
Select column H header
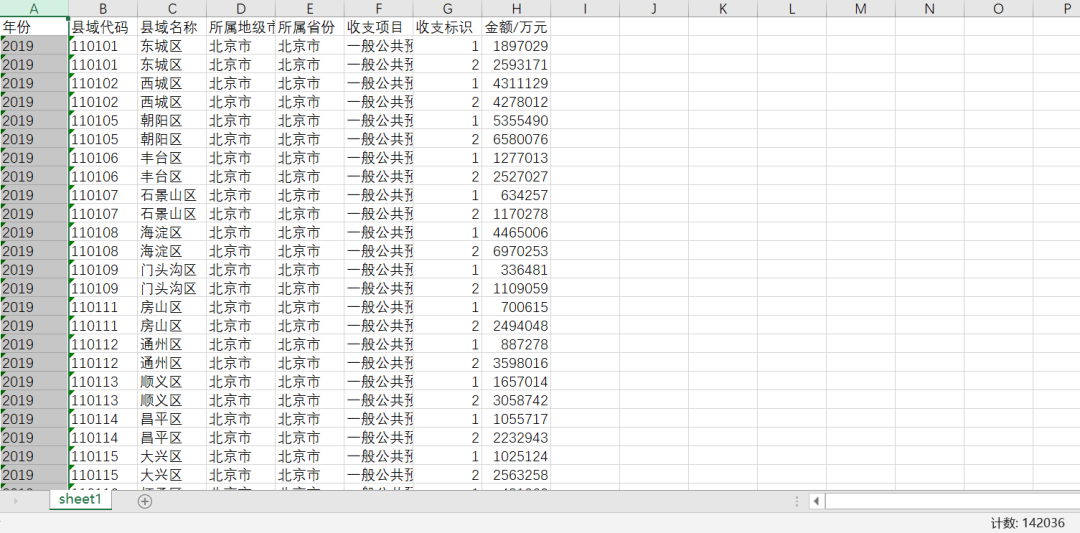click(x=517, y=8)
